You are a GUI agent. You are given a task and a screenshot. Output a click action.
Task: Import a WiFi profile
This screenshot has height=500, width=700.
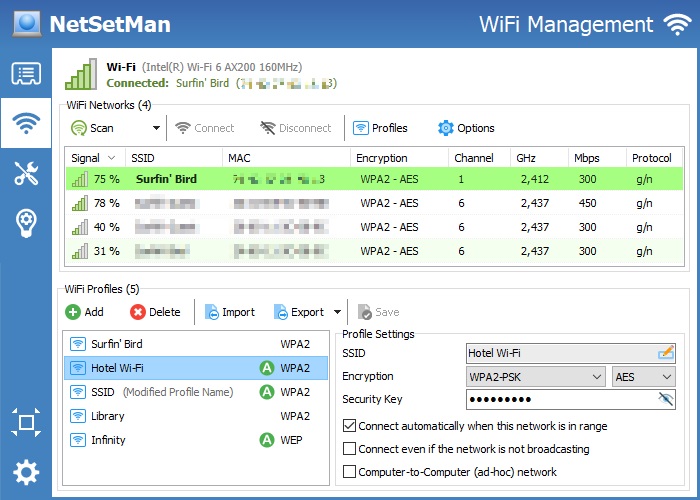[x=229, y=312]
